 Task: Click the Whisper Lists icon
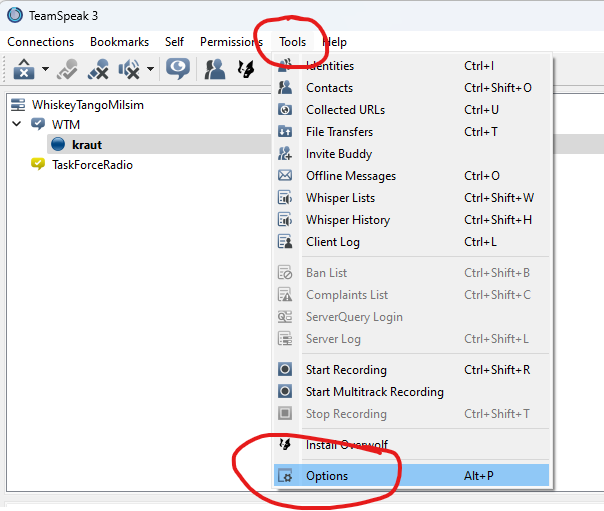(x=285, y=198)
